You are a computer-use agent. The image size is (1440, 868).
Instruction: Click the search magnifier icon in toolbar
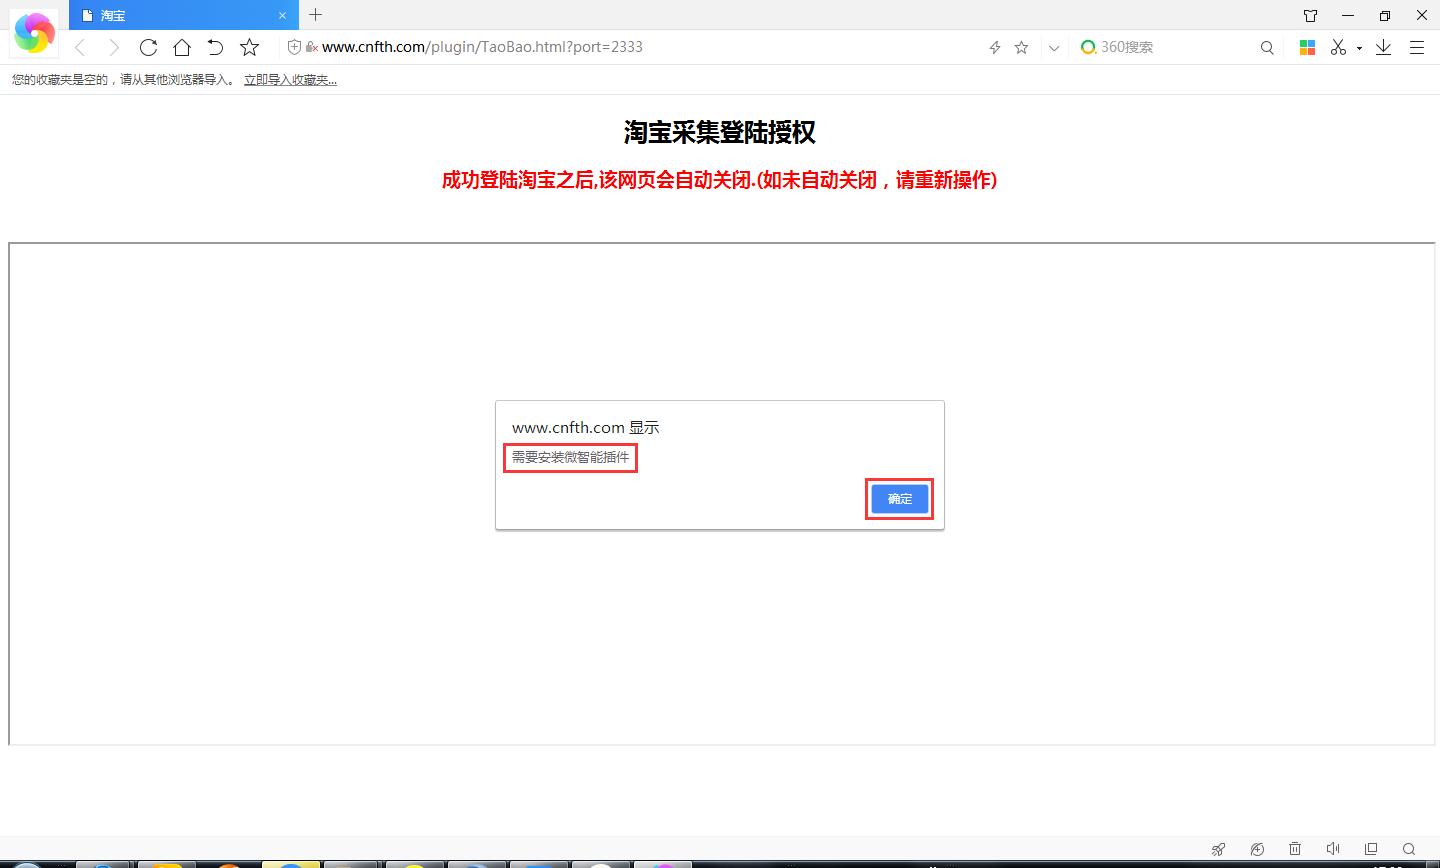click(1267, 48)
